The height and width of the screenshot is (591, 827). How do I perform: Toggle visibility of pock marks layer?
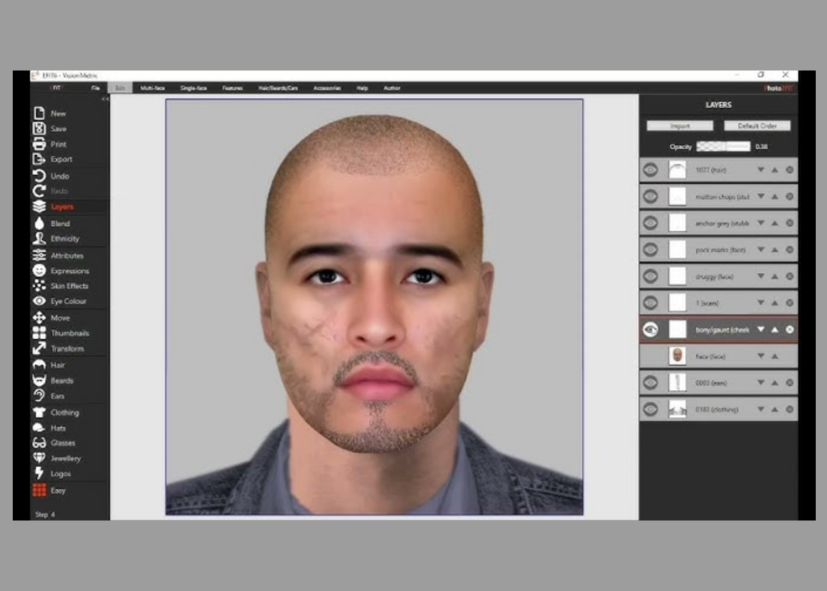tap(650, 249)
